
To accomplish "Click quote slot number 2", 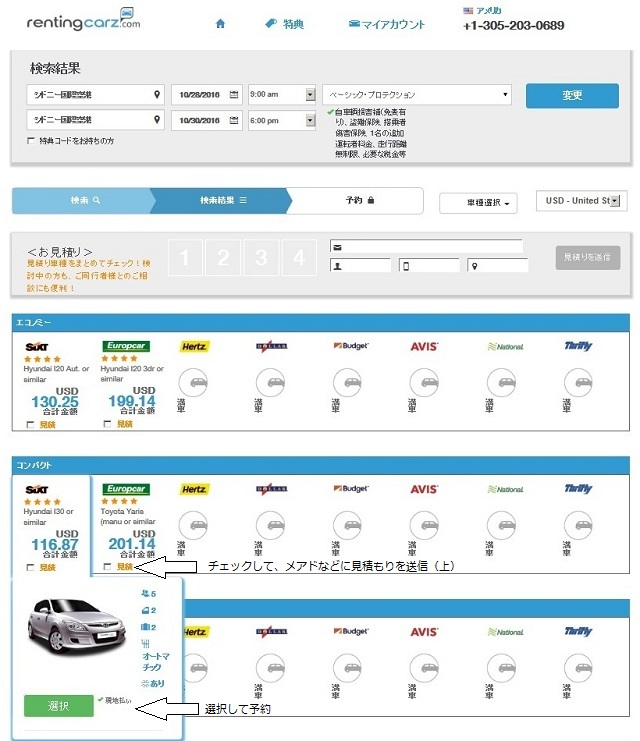I will pyautogui.click(x=223, y=258).
